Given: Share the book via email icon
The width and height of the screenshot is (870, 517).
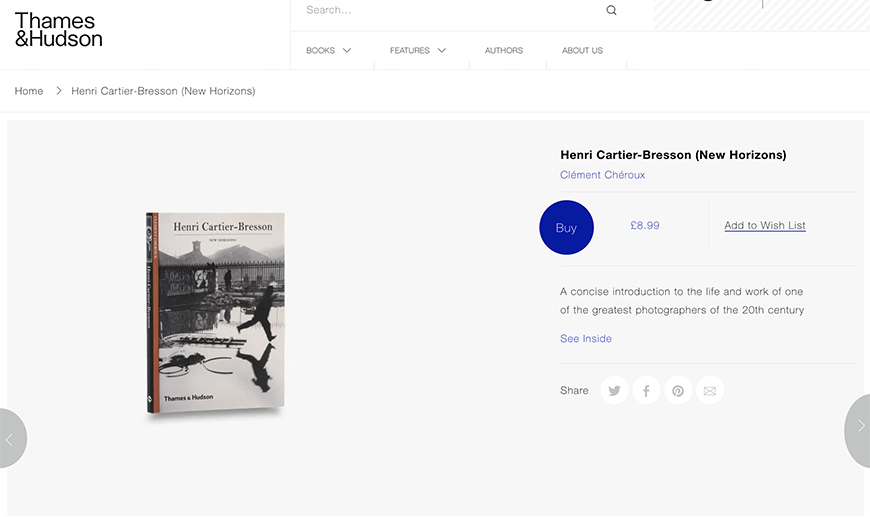Looking at the screenshot, I should pos(710,391).
